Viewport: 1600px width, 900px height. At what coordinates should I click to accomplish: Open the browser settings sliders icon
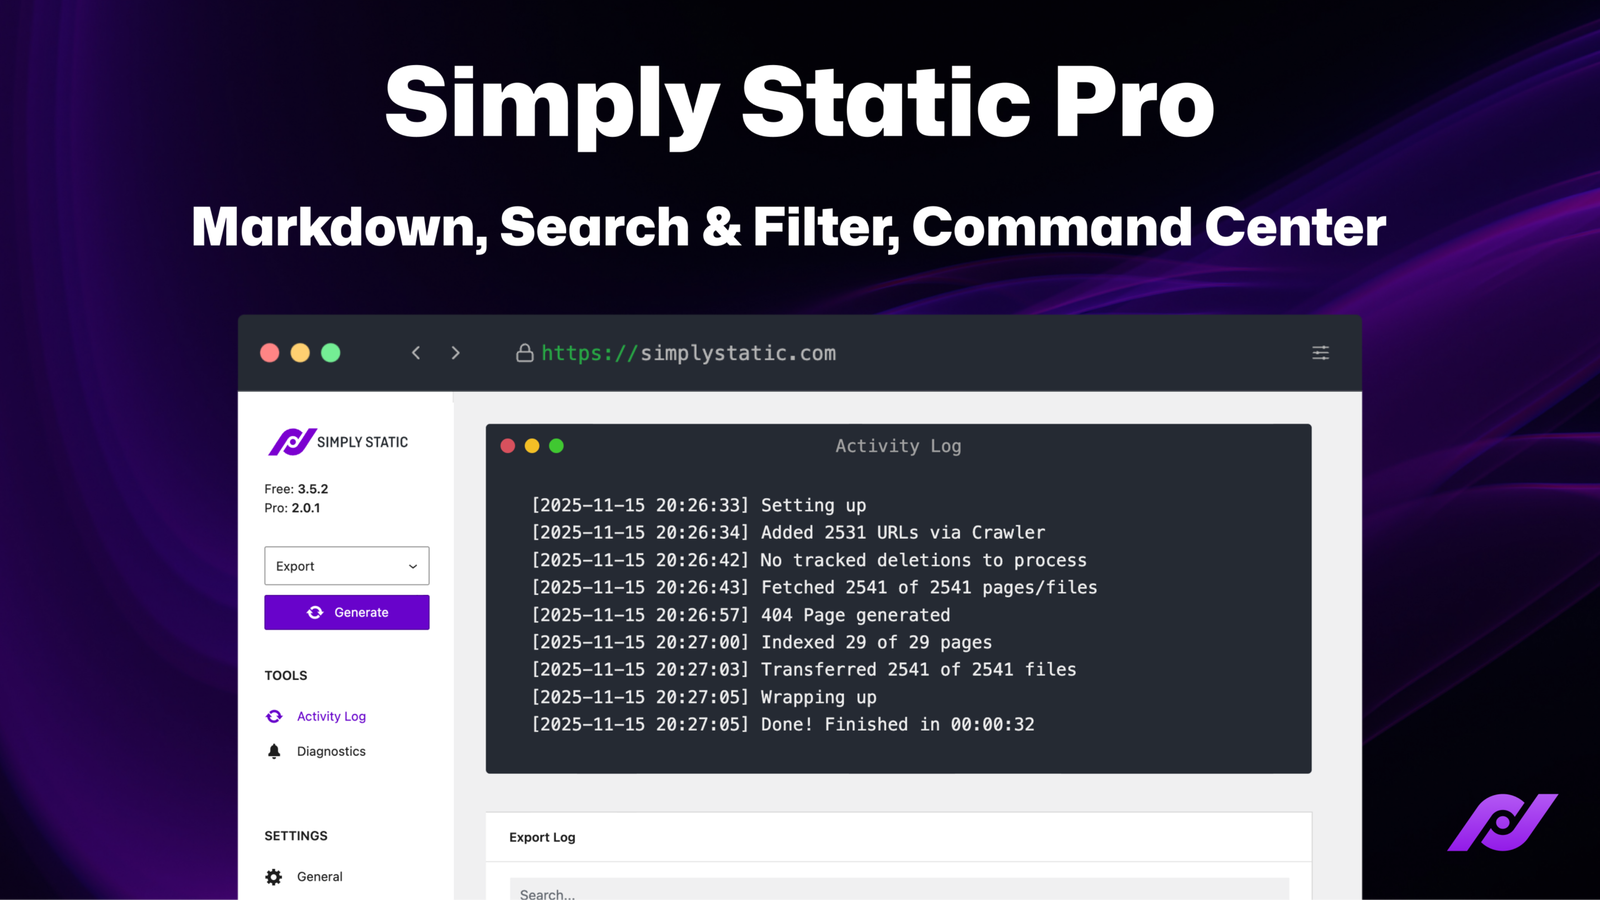pyautogui.click(x=1320, y=353)
